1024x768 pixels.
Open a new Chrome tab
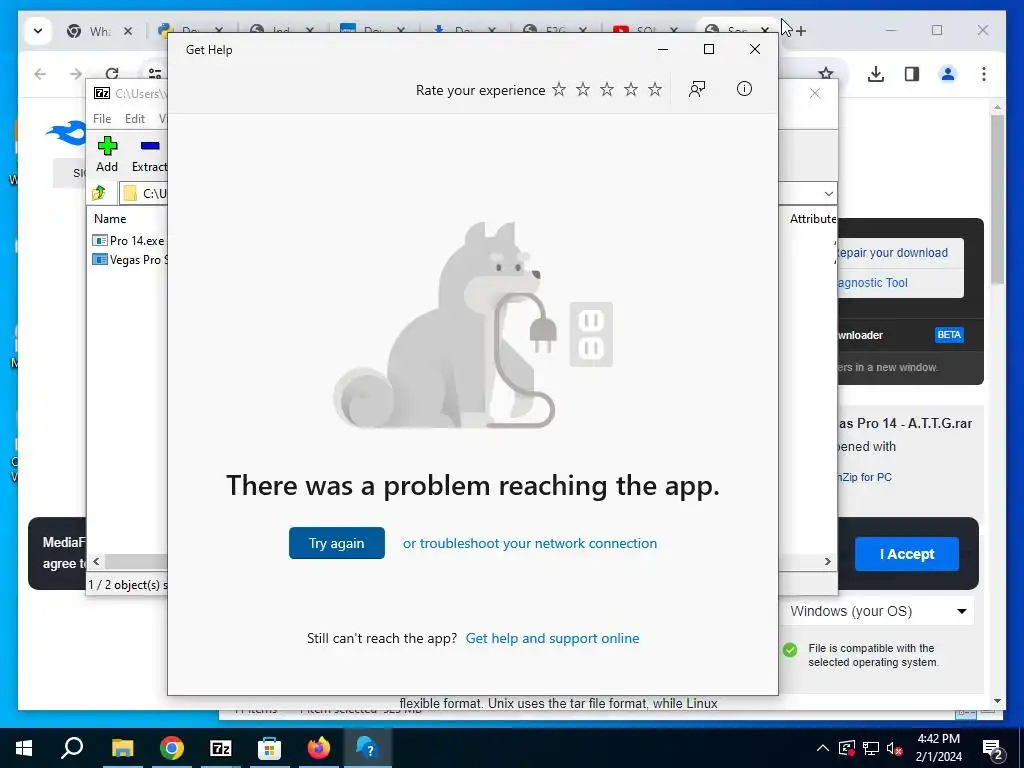click(801, 31)
